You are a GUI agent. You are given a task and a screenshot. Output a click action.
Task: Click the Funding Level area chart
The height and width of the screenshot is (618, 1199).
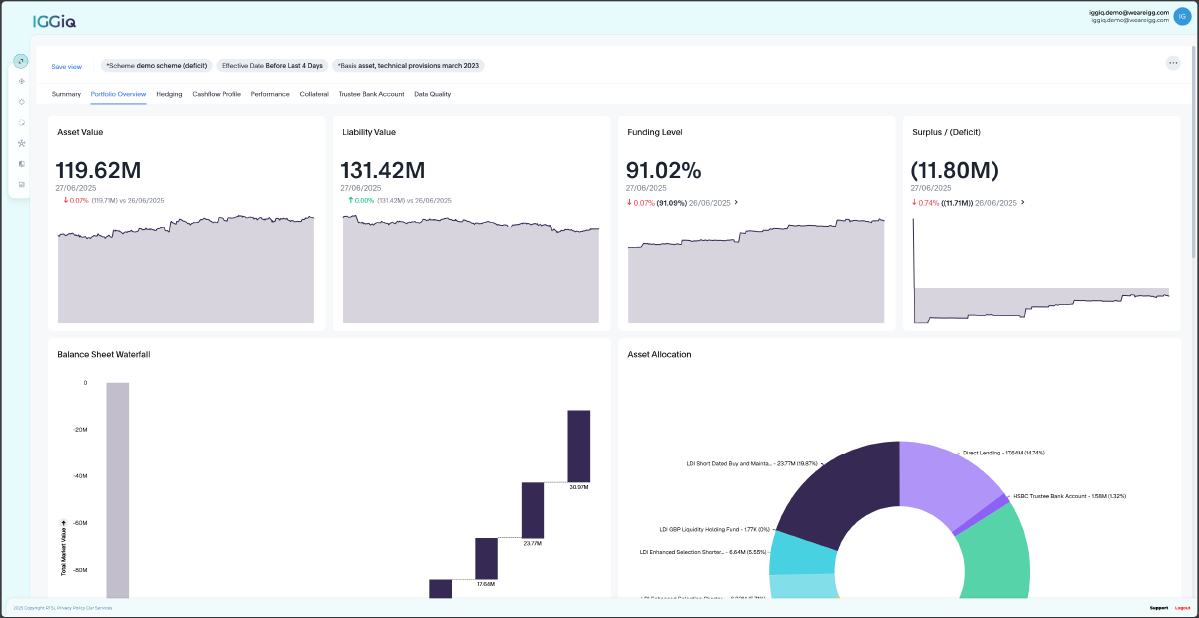pyautogui.click(x=755, y=271)
